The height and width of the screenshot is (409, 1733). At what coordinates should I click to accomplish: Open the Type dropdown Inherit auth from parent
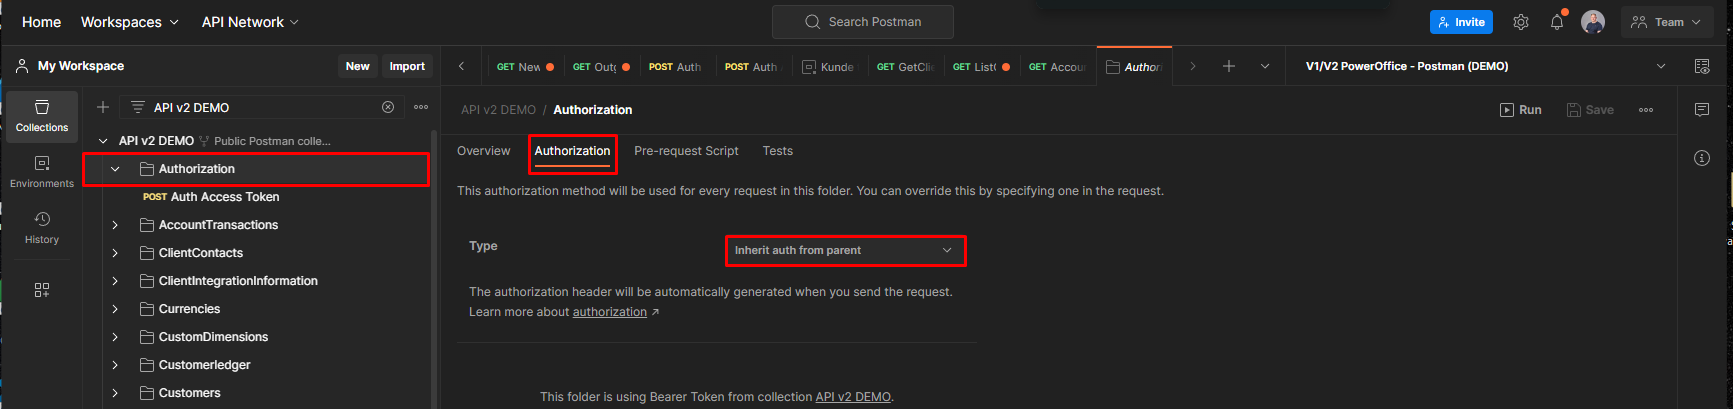pos(845,250)
